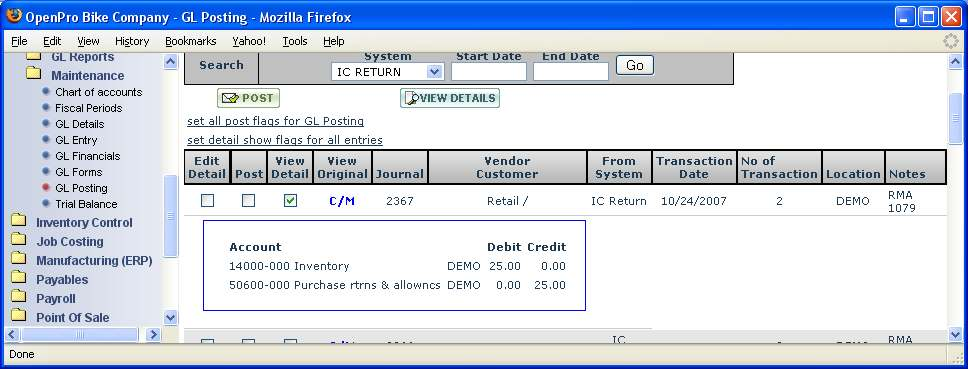Uncheck View Detail box for journal 2367

pos(290,201)
